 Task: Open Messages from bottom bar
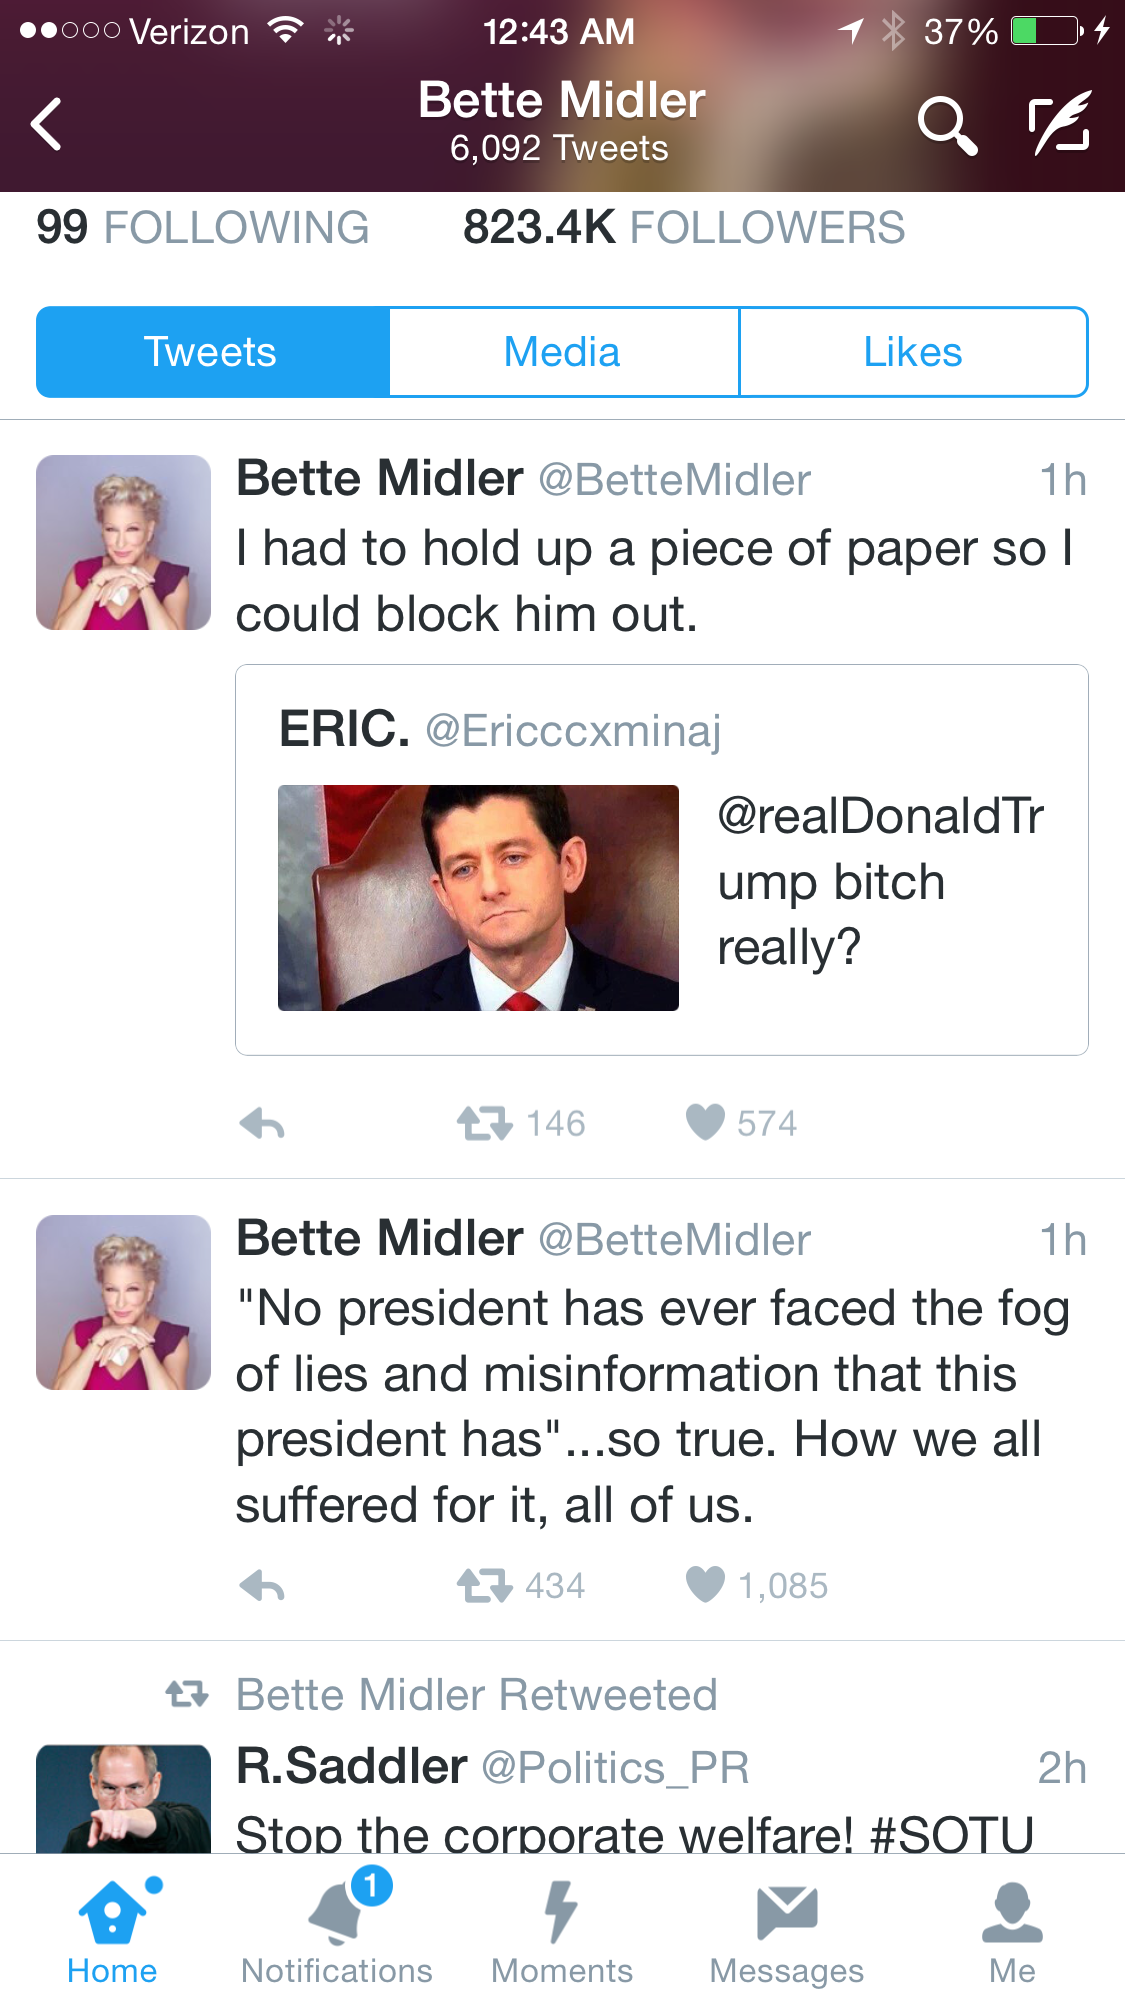787,1930
